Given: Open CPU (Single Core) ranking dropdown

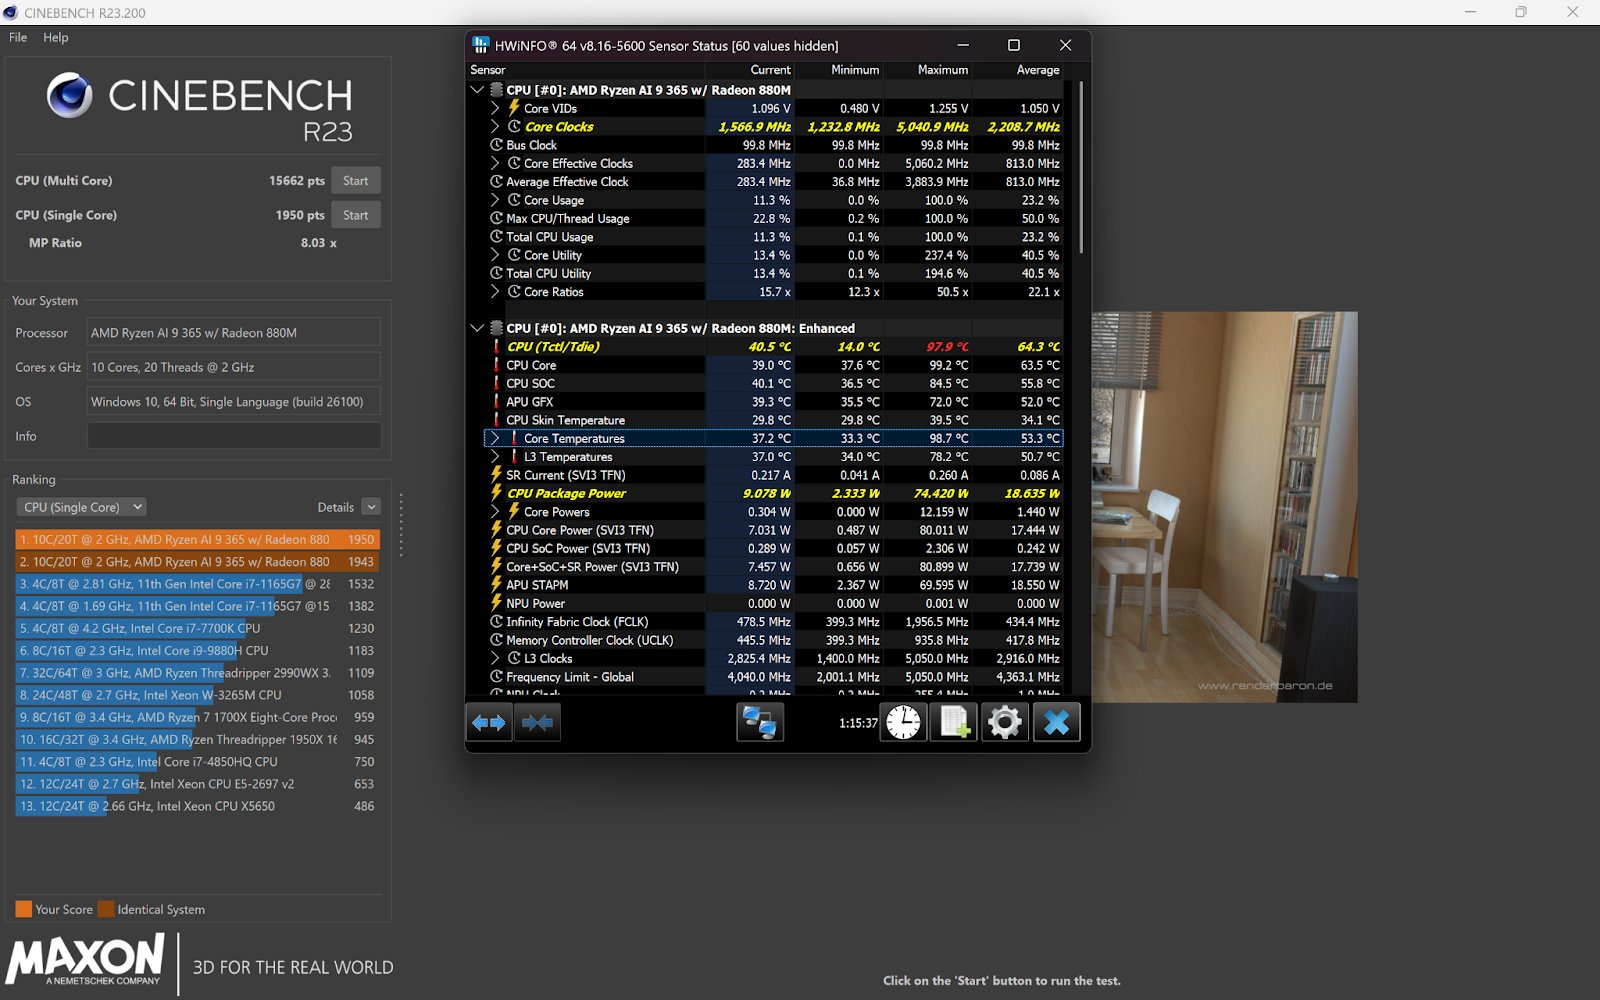Looking at the screenshot, I should coord(81,507).
